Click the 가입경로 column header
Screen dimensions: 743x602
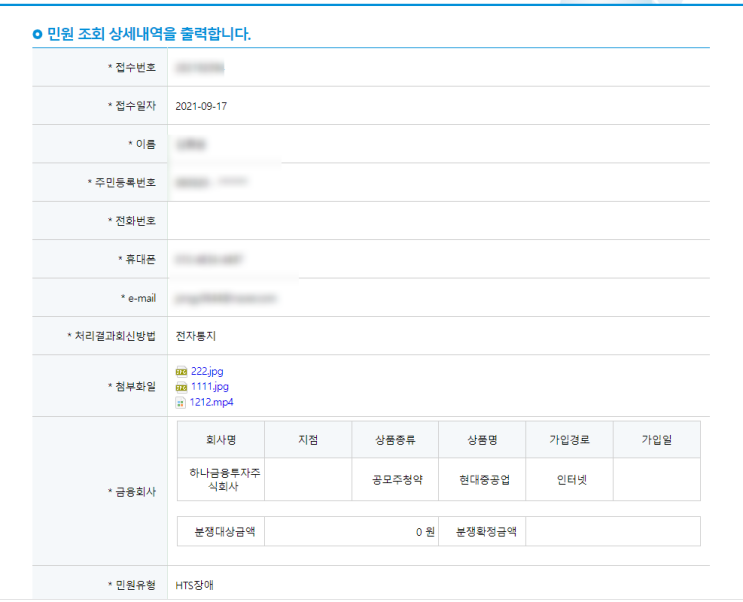click(570, 440)
